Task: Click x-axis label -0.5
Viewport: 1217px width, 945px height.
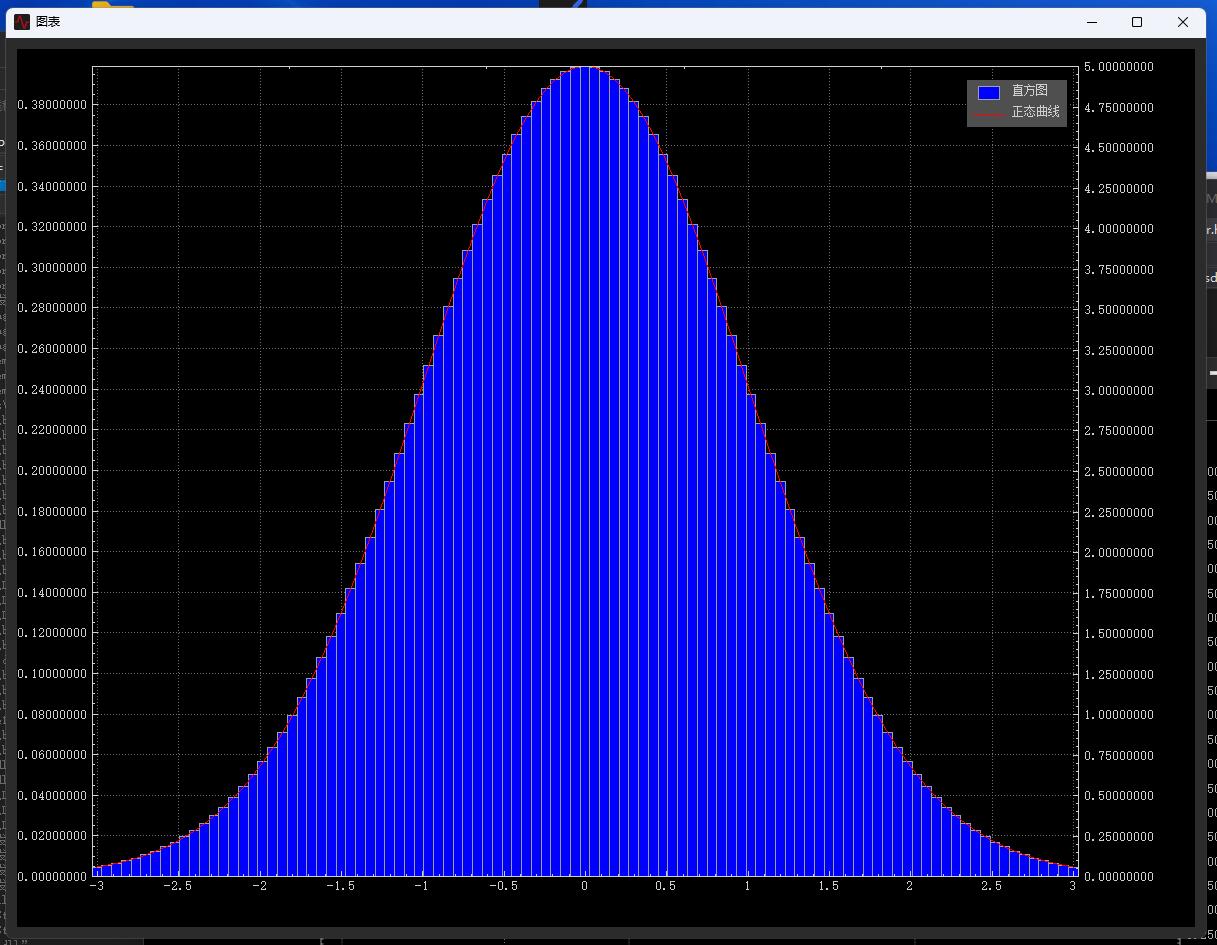Action: coord(503,886)
